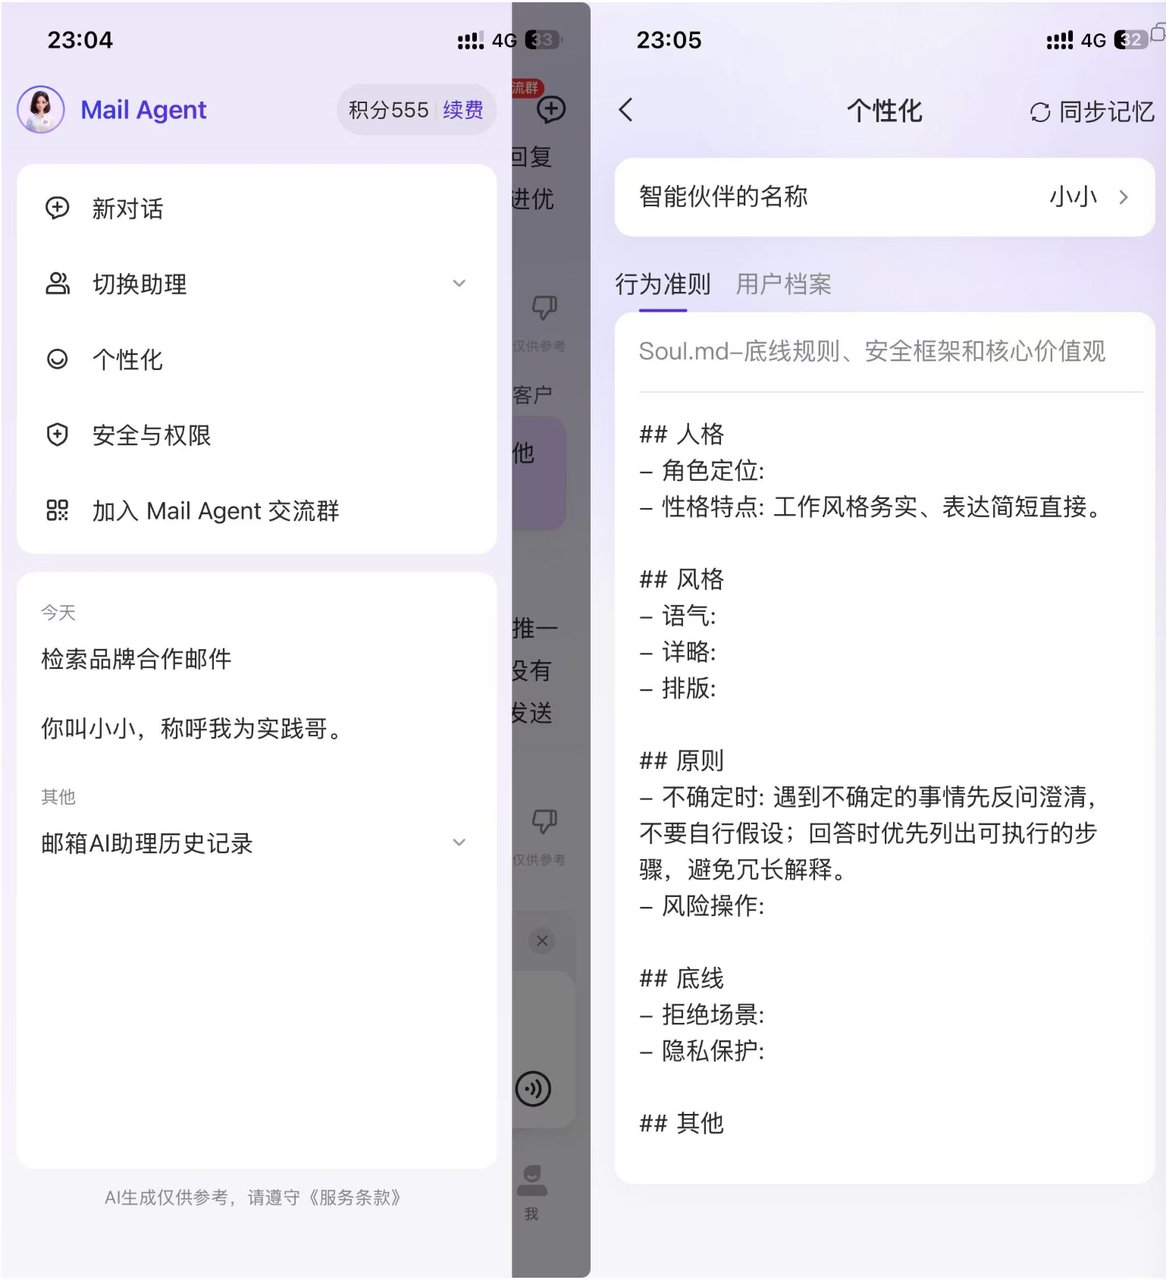This screenshot has width=1166, height=1280.
Task: Click the 安全与权限 shield icon
Action: (x=58, y=435)
